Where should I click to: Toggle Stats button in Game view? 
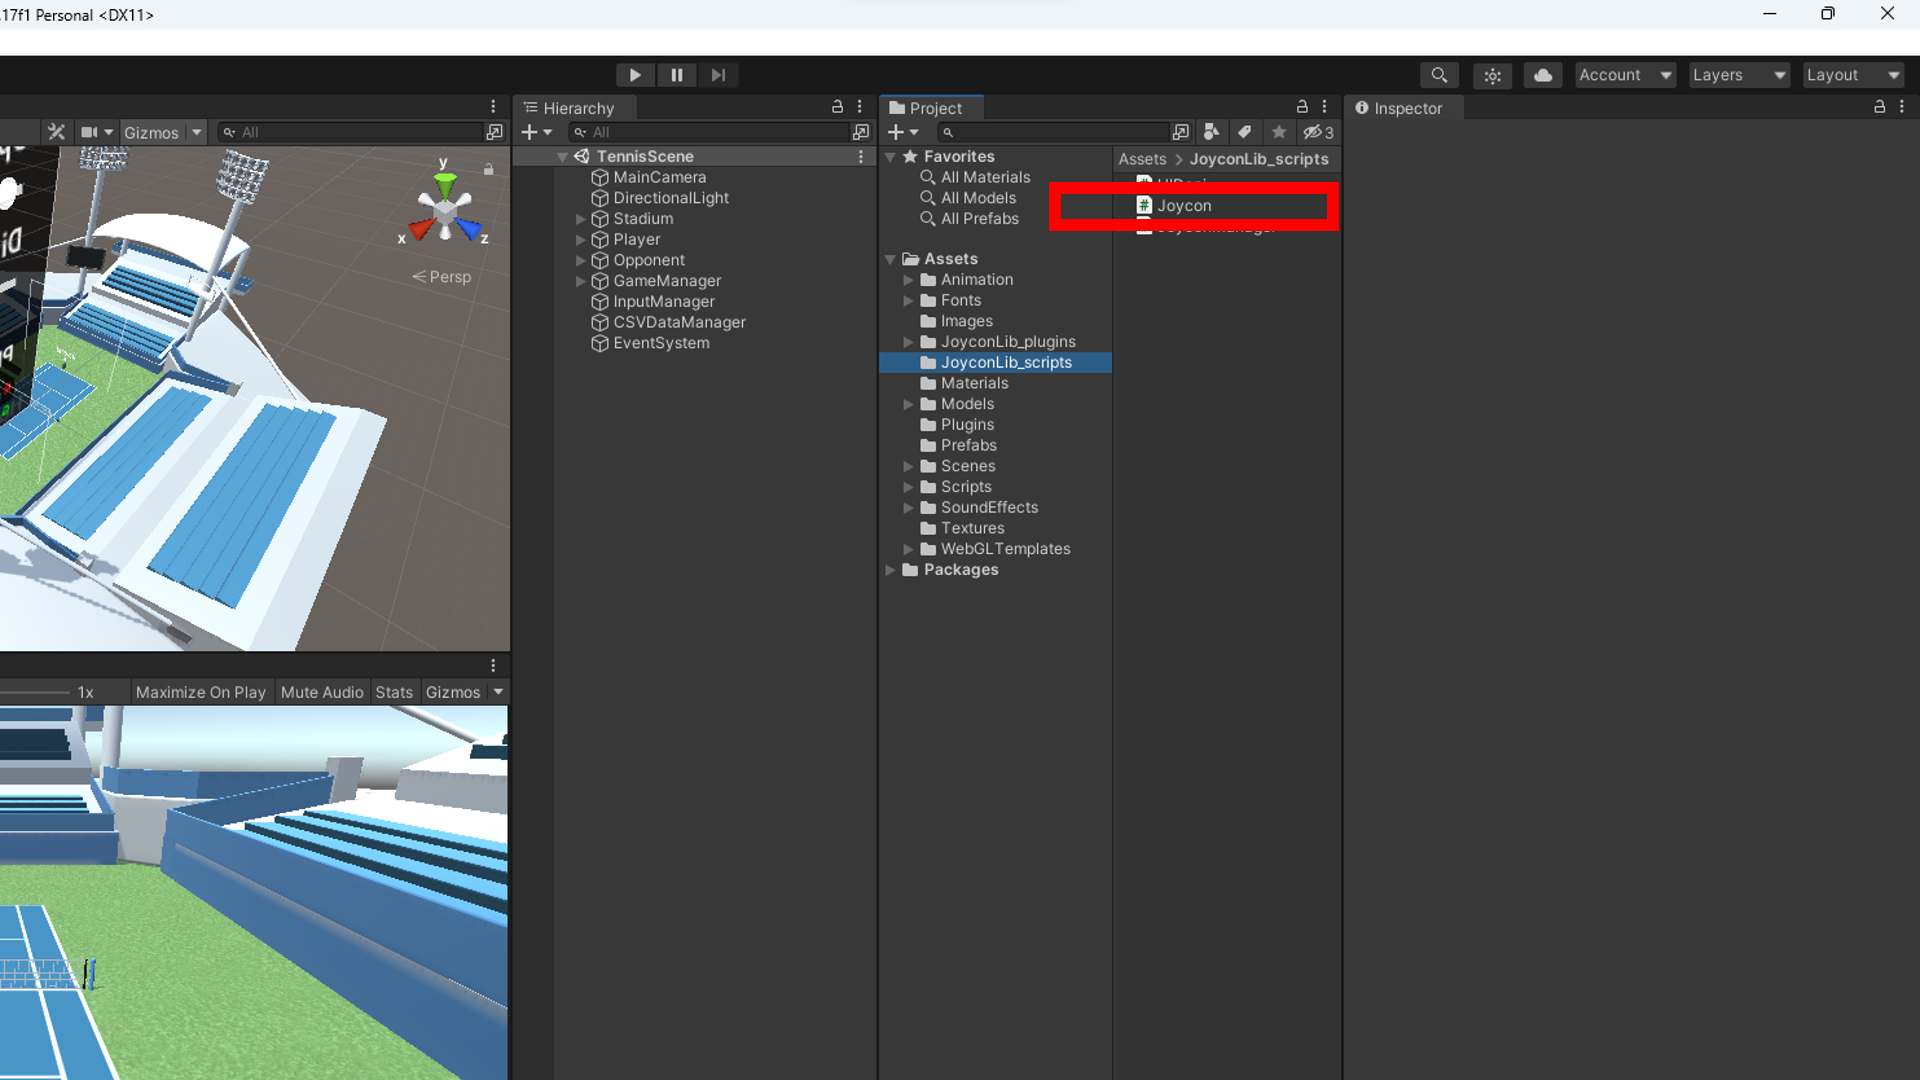(x=394, y=692)
